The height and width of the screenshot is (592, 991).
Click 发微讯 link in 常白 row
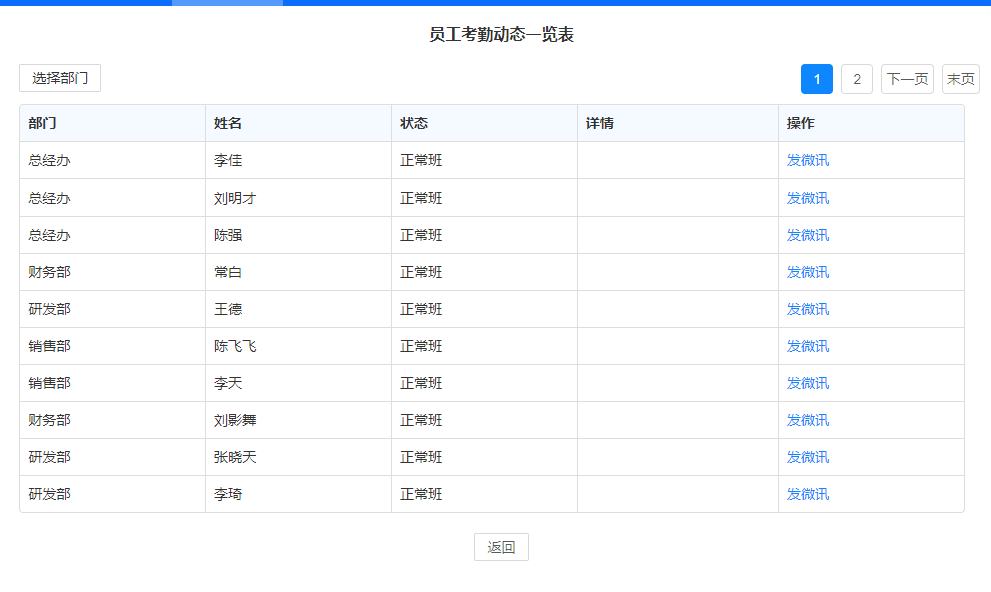807,272
